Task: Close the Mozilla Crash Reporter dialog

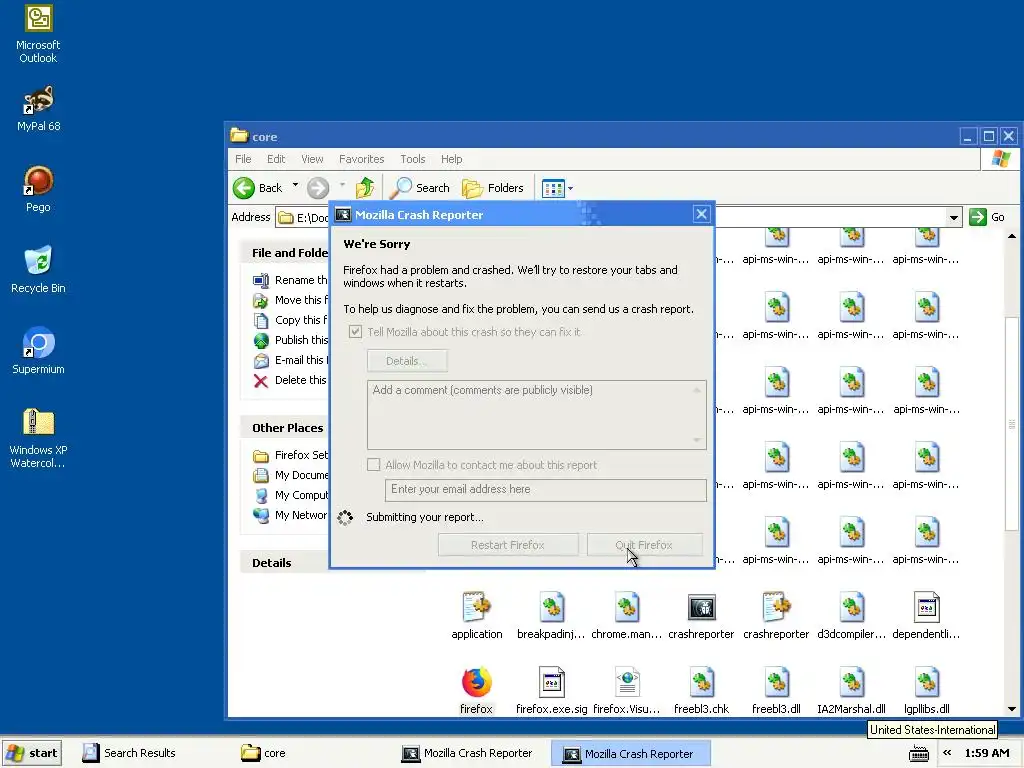Action: 701,214
